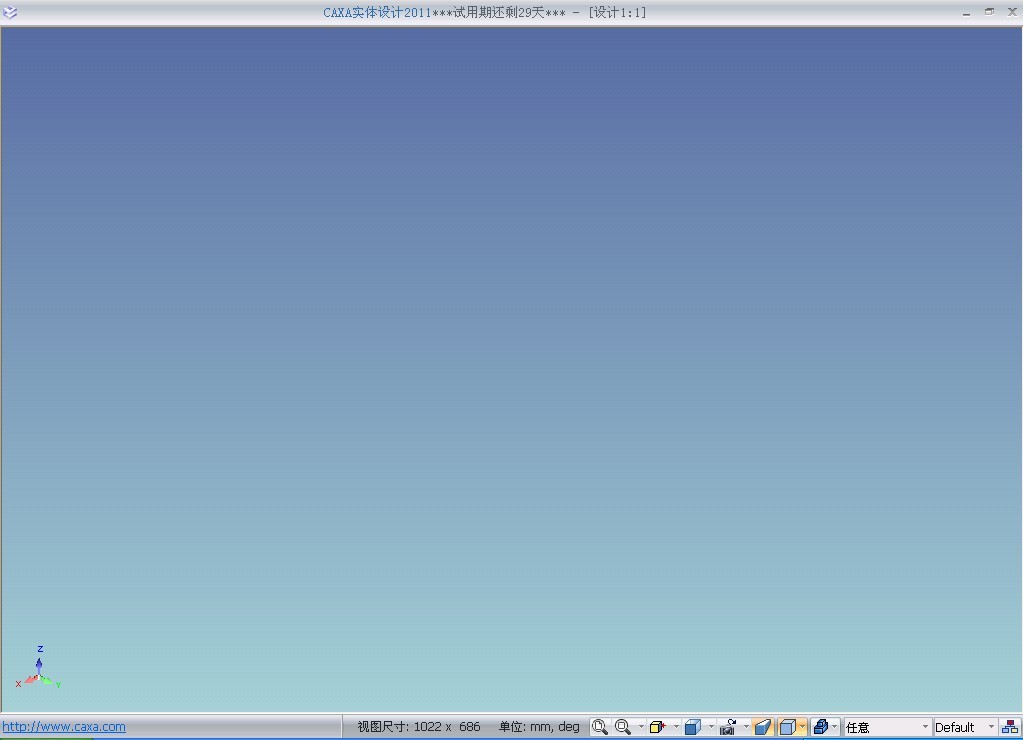Toggle the perspective view slab icon

tap(763, 726)
